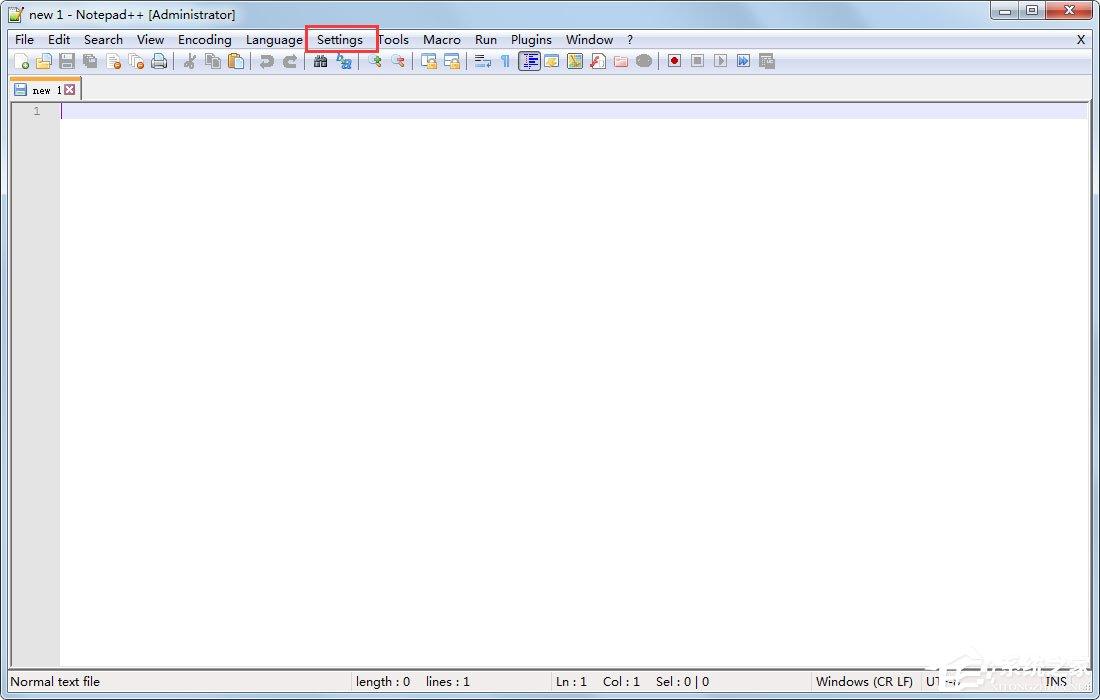Viewport: 1100px width, 700px height.
Task: Open the ? help menu
Action: click(x=630, y=40)
